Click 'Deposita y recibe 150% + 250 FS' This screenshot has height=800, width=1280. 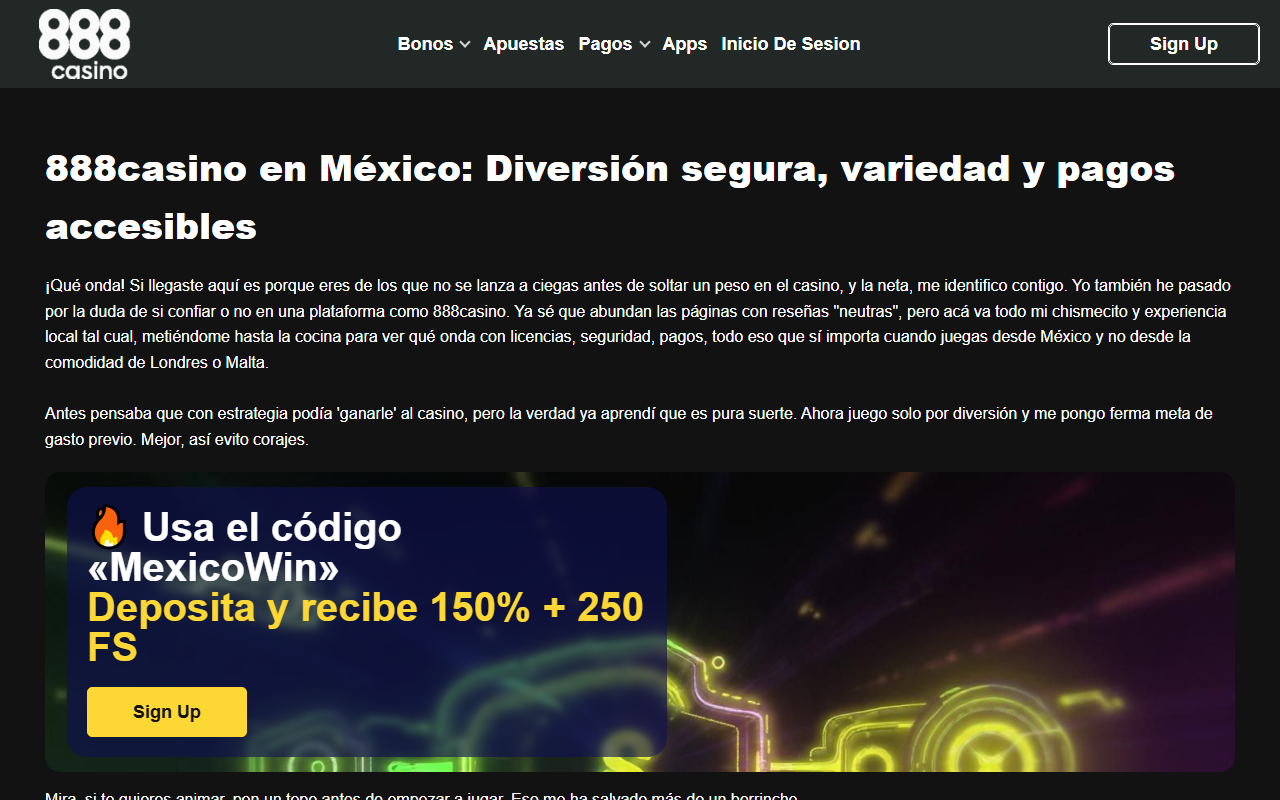coord(365,627)
